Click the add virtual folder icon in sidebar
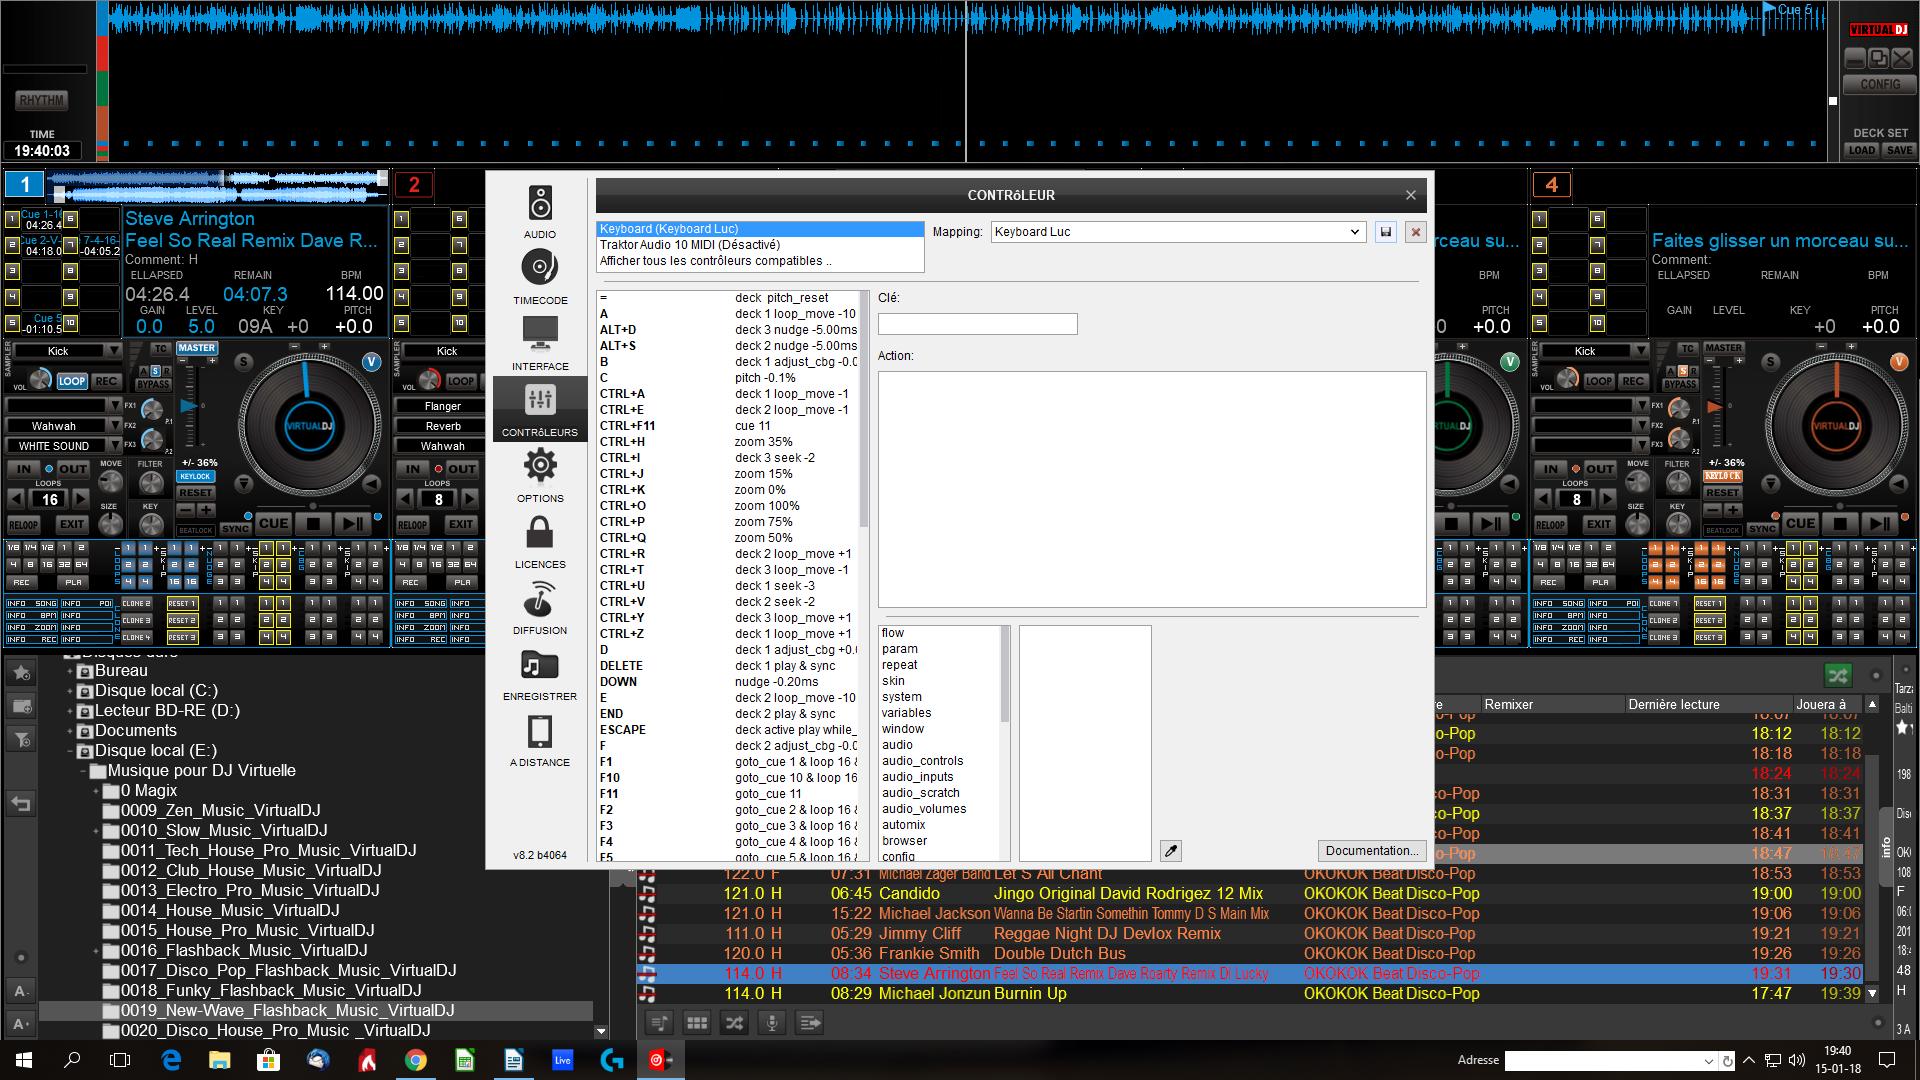The height and width of the screenshot is (1080, 1920). pos(22,706)
